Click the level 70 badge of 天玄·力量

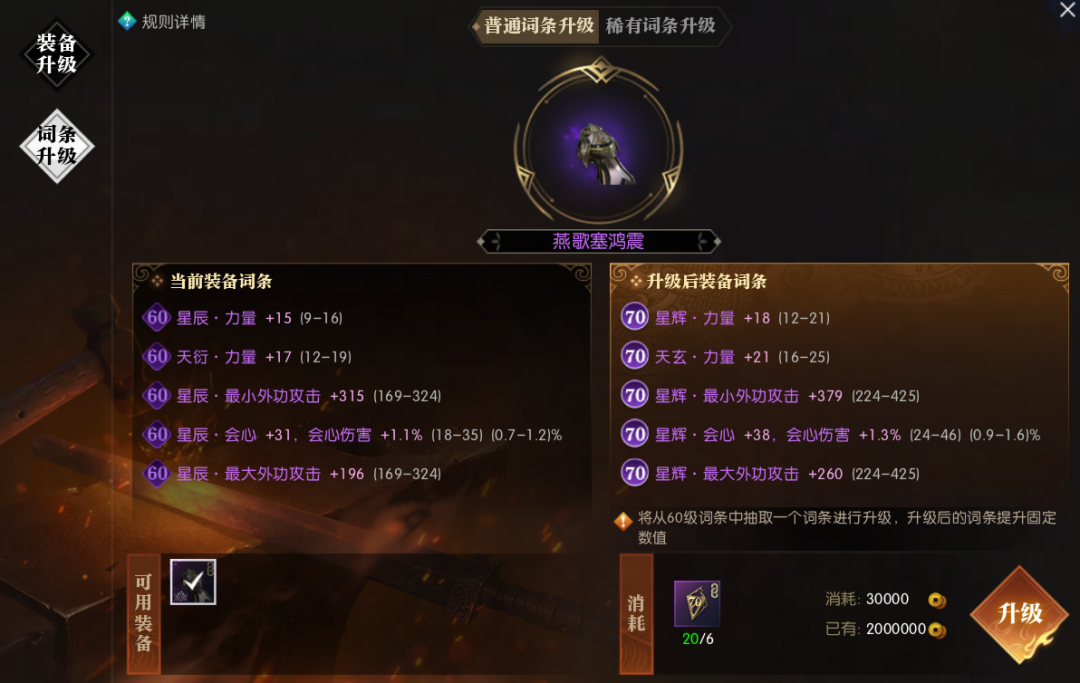coord(634,357)
